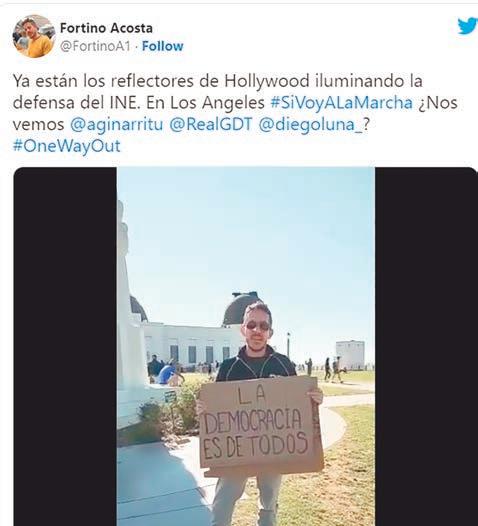Follow the @FortinoA1 account
The image size is (478, 526).
[163, 46]
